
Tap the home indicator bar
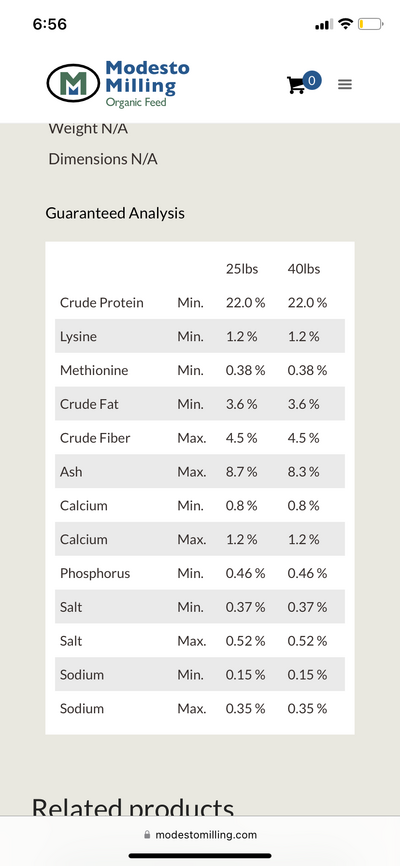[200, 856]
